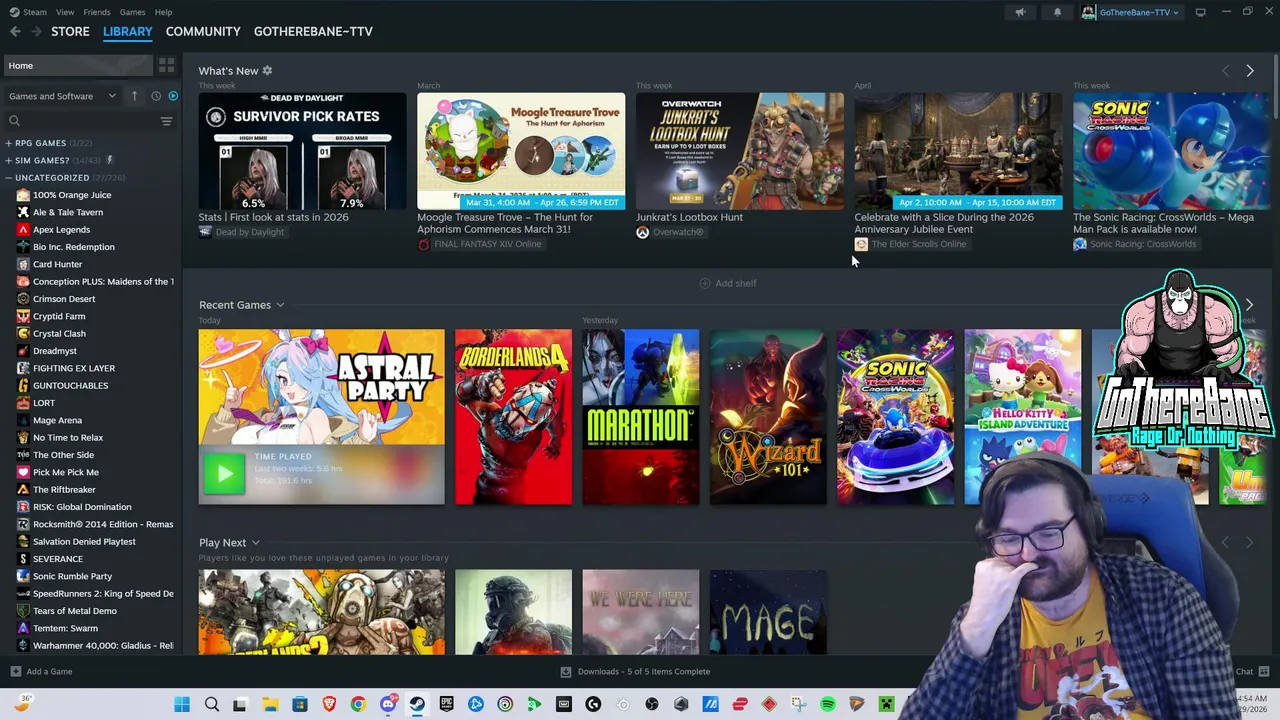
Task: Open the notifications bell
Action: (x=1057, y=12)
